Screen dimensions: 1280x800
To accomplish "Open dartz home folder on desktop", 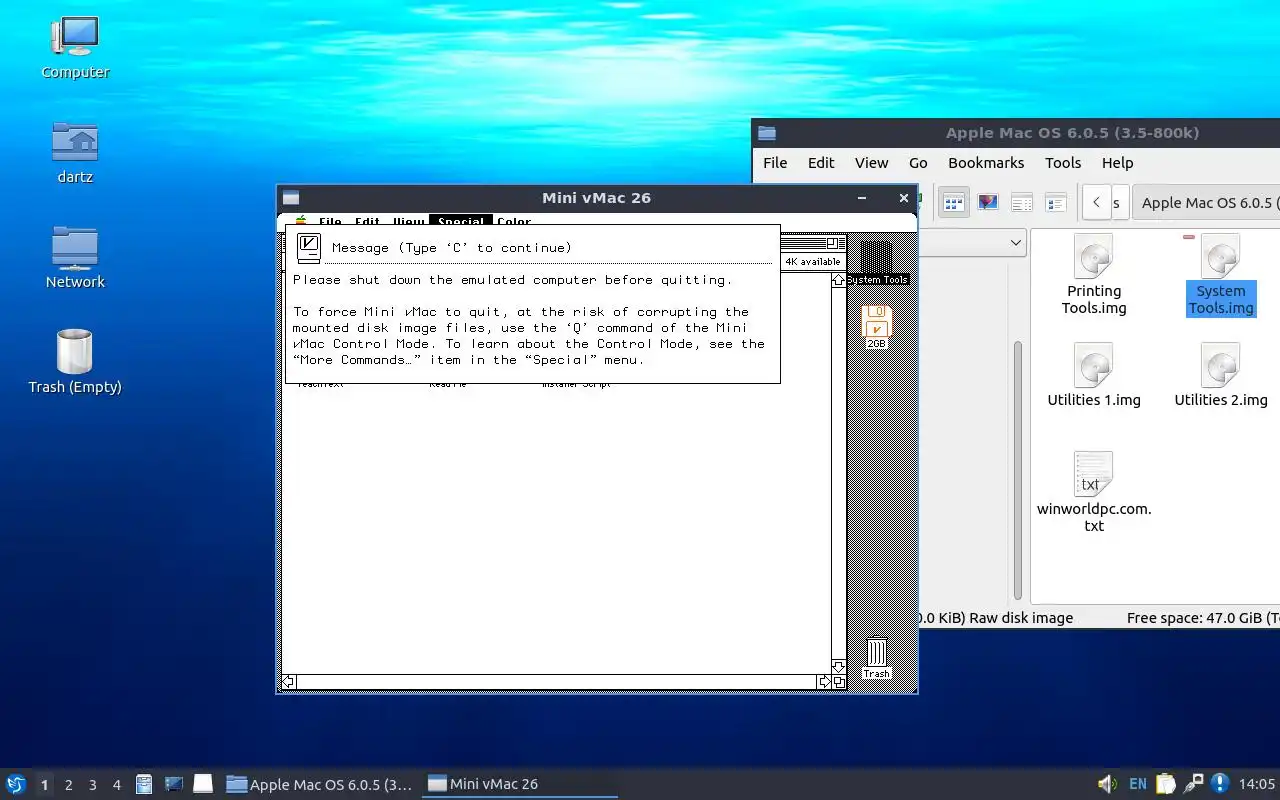I will (x=75, y=153).
